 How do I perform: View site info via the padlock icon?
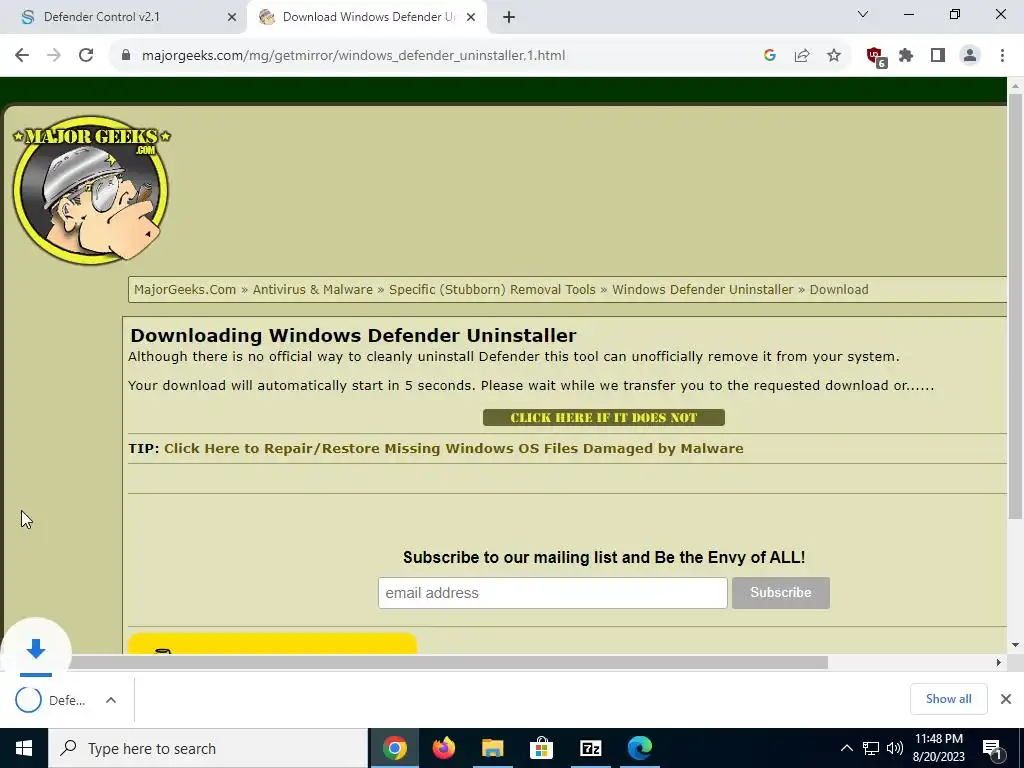[x=126, y=56]
